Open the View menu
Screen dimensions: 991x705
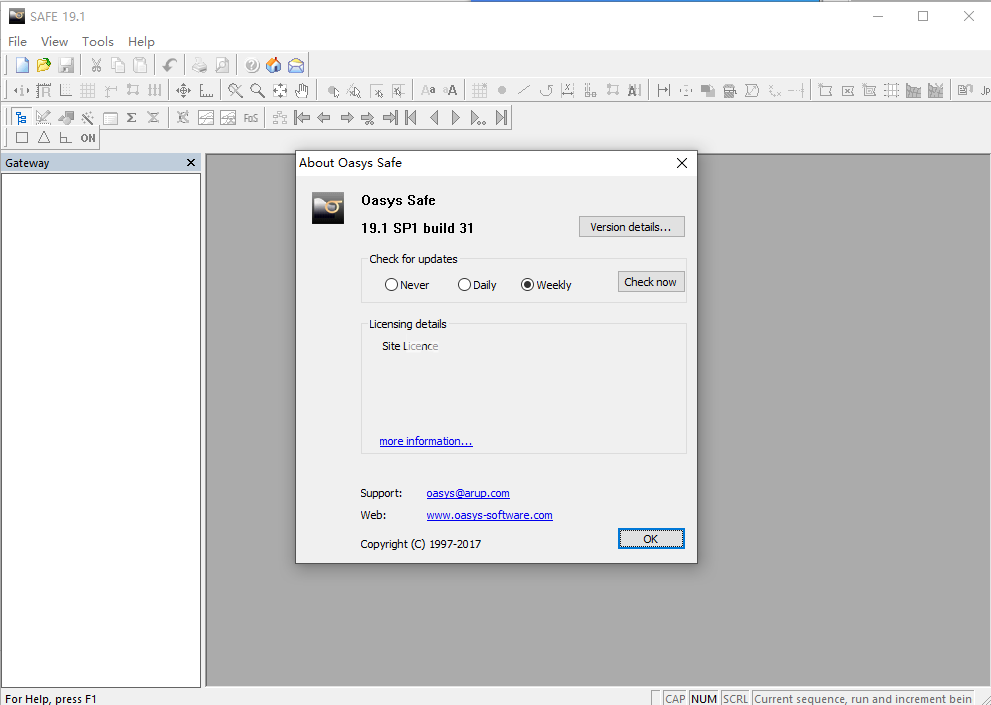pos(54,42)
